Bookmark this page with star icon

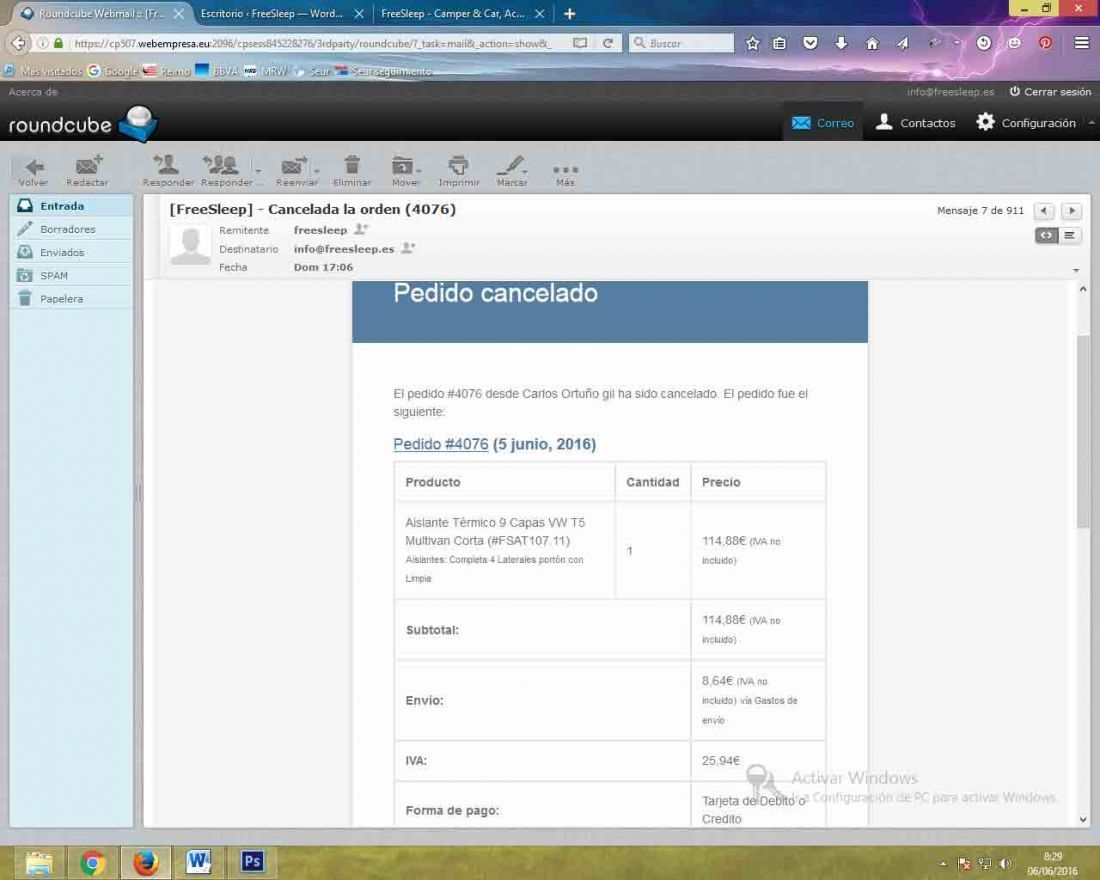[753, 44]
